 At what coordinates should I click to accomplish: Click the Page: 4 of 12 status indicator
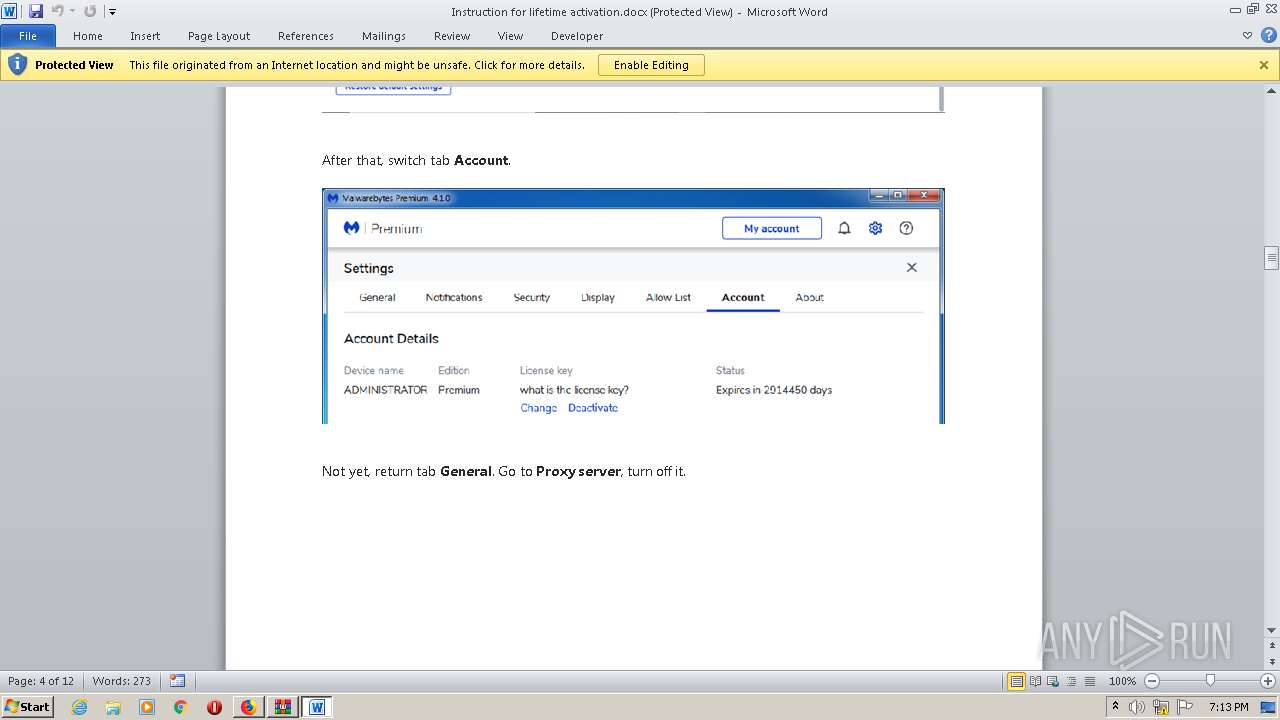click(x=41, y=681)
